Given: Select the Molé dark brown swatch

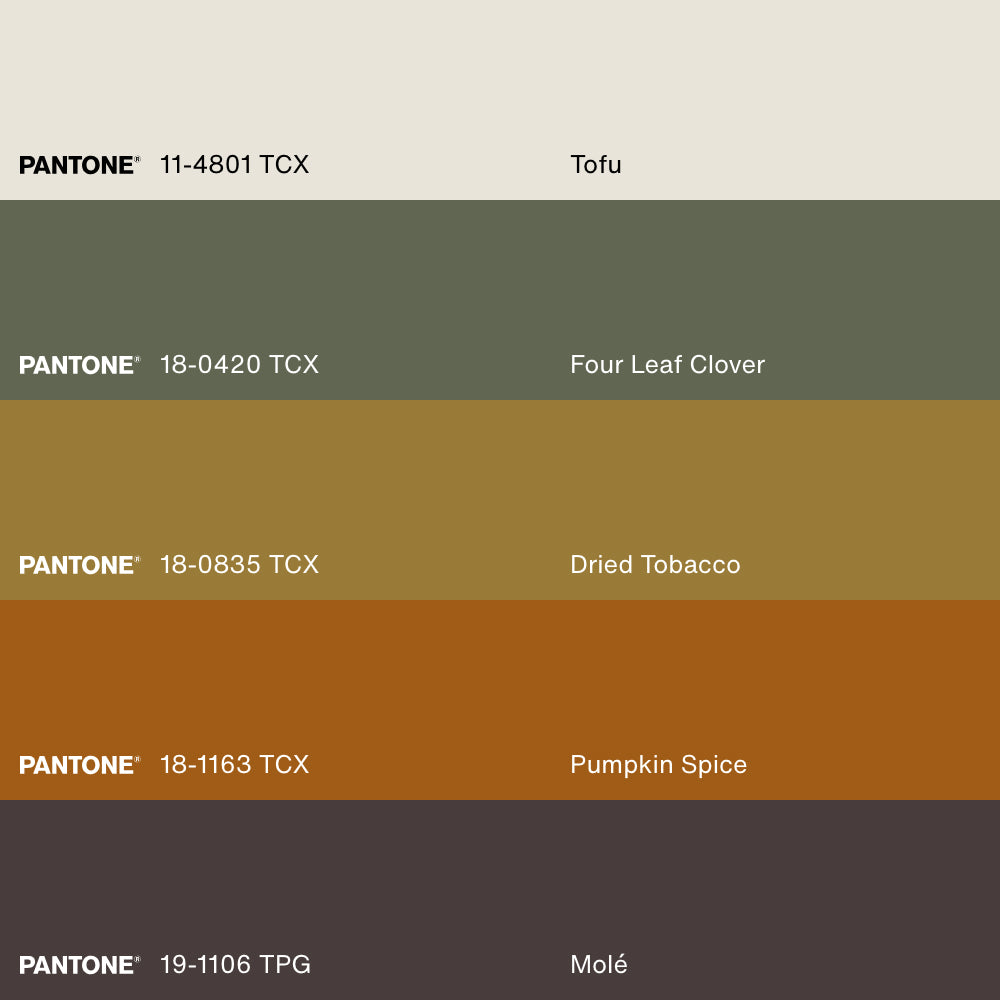Looking at the screenshot, I should pyautogui.click(x=500, y=900).
